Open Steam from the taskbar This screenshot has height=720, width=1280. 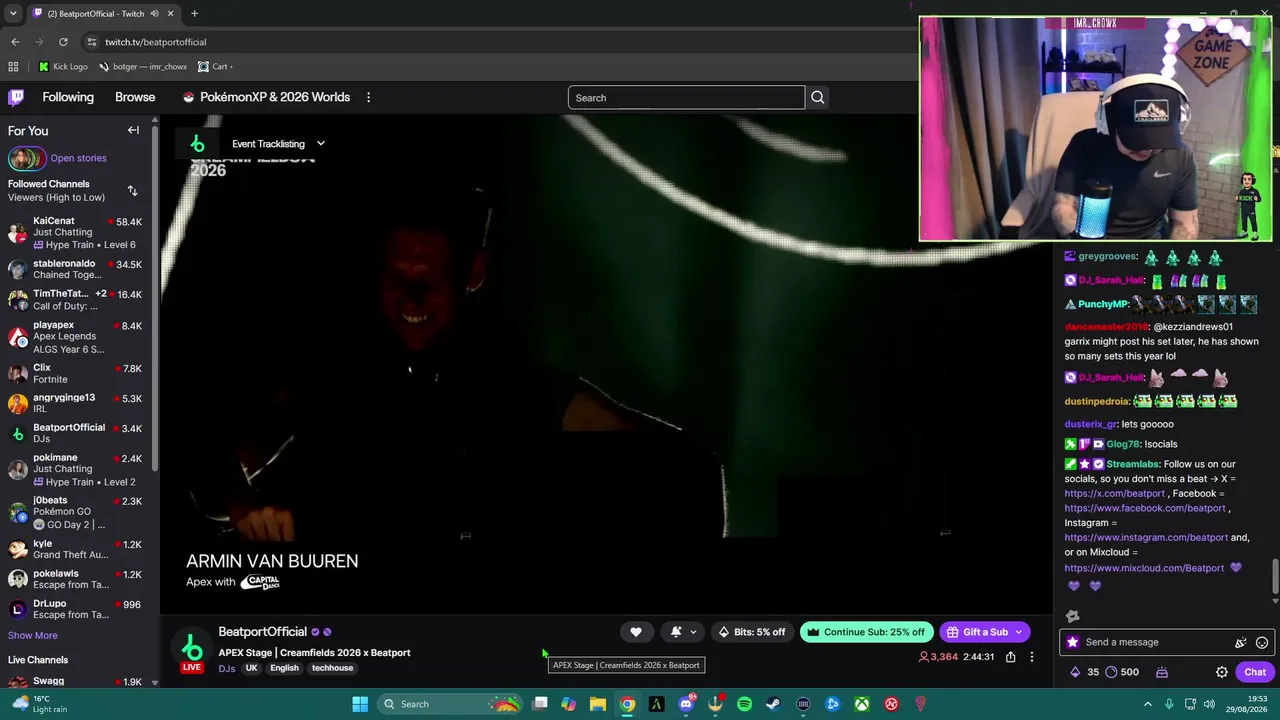pyautogui.click(x=773, y=704)
